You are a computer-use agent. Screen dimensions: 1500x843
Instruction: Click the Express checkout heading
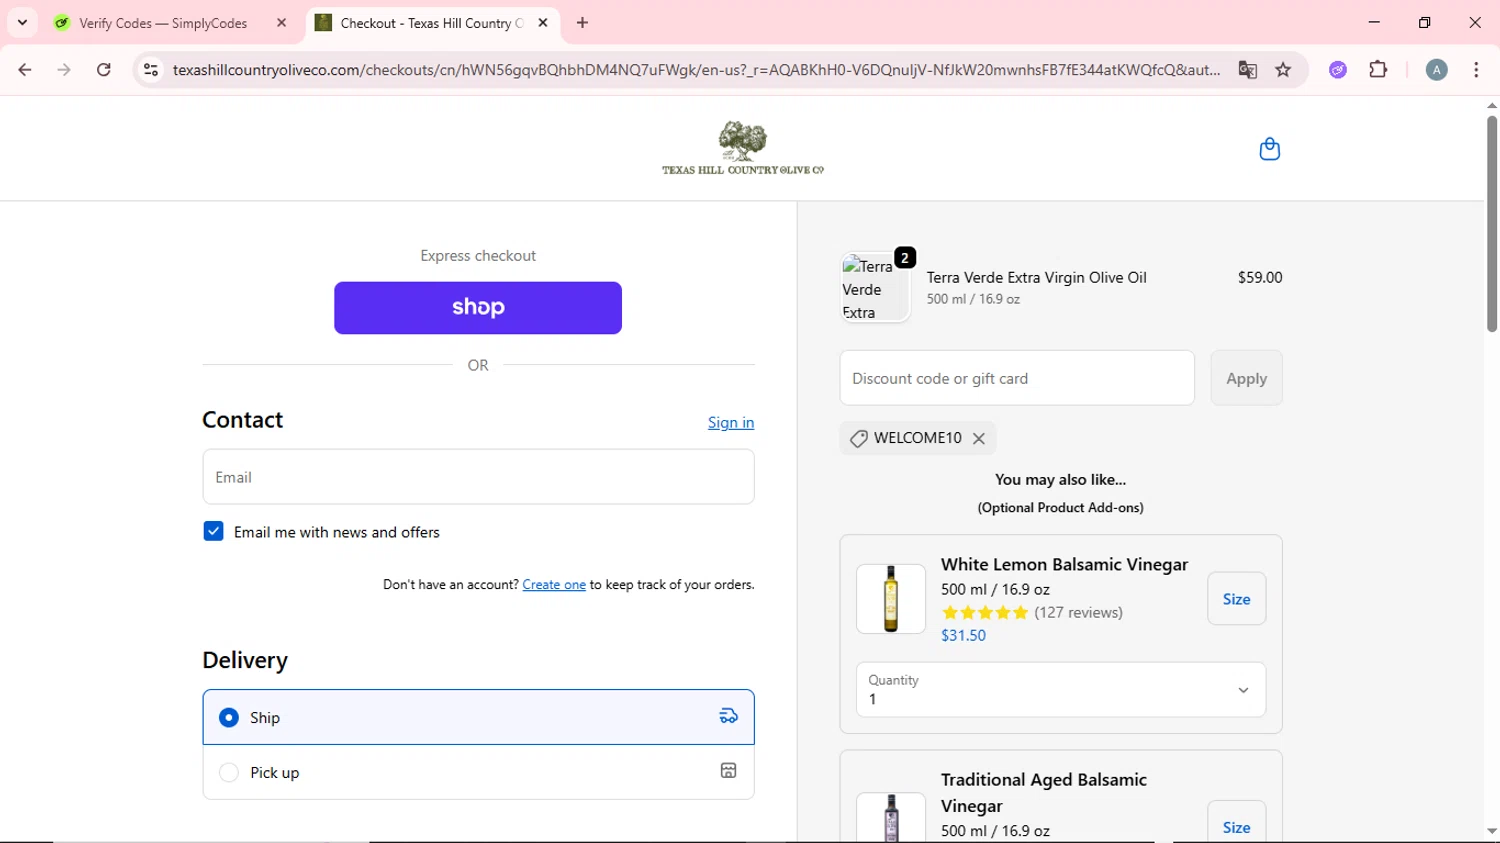pos(478,256)
